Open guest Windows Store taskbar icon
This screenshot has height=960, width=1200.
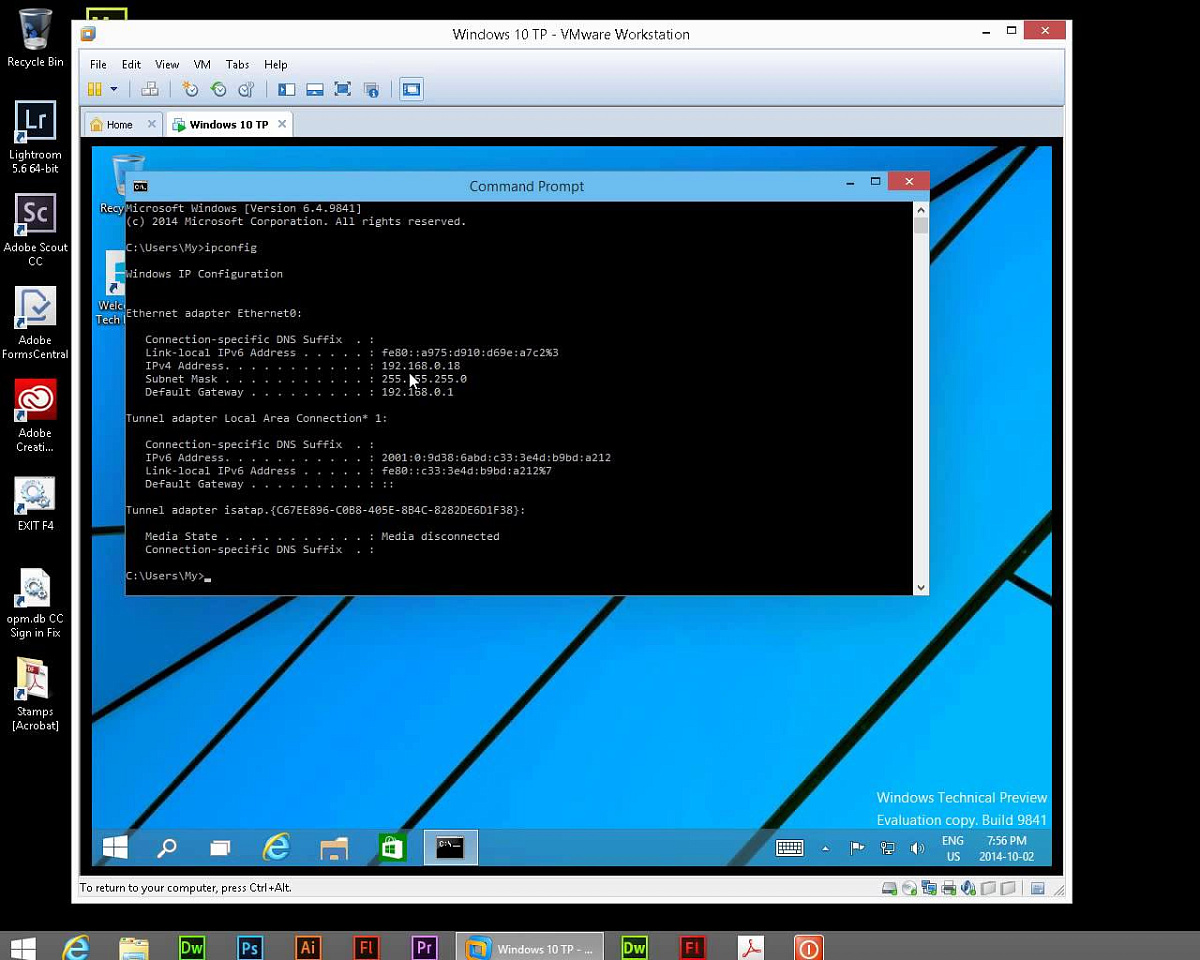[392, 848]
